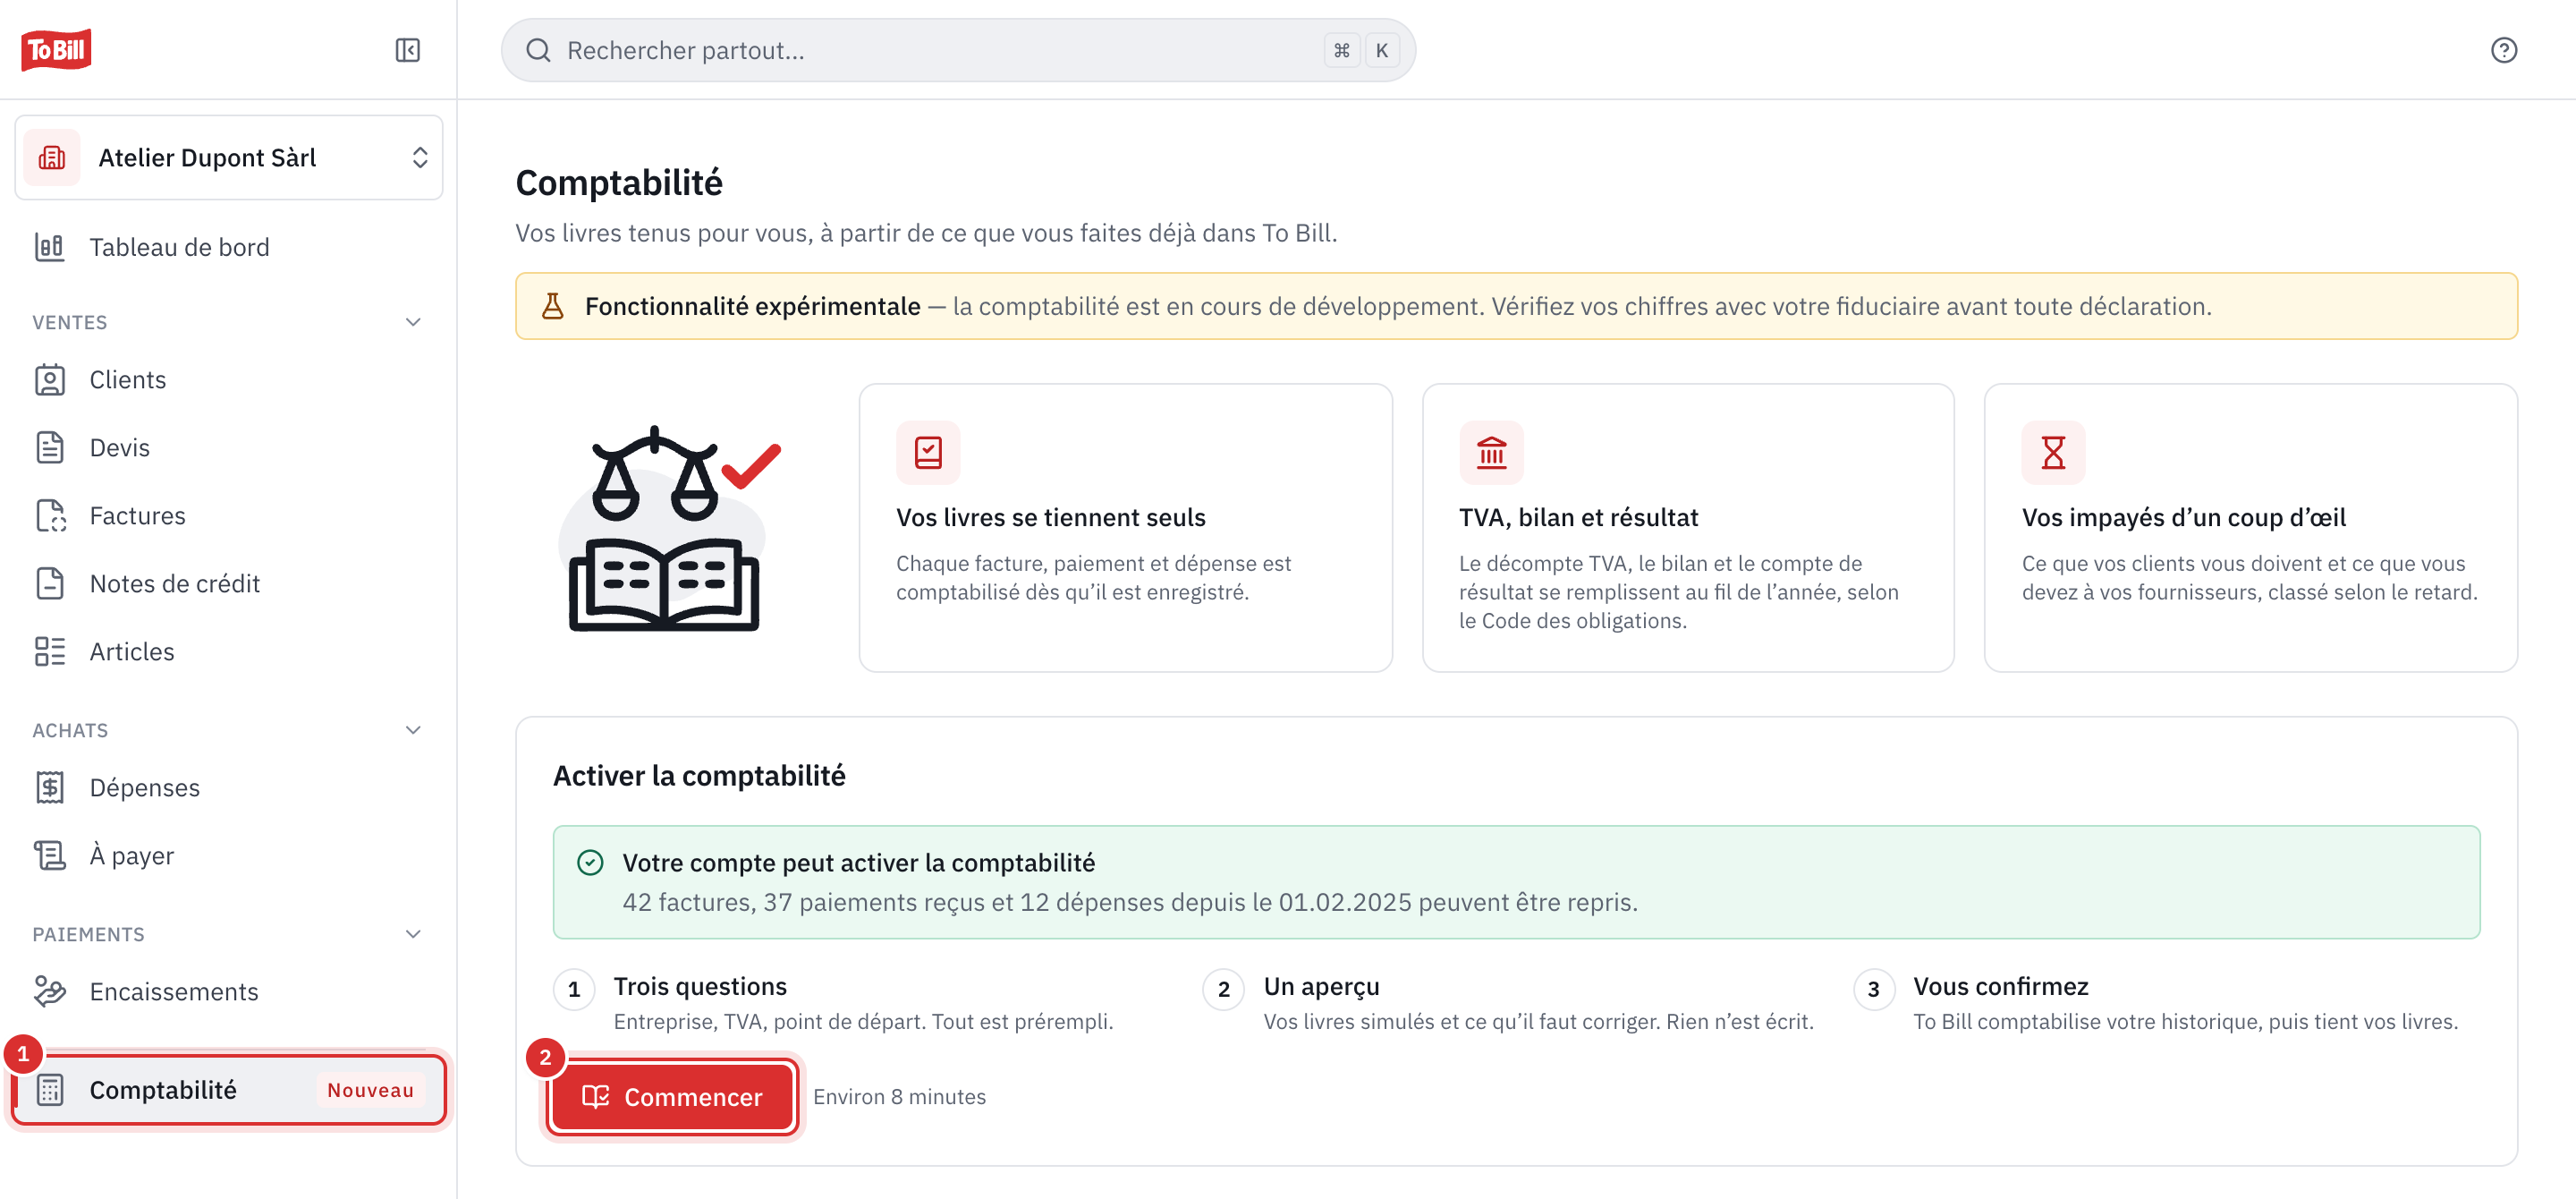
Task: Click the Notes de crédit icon
Action: [x=50, y=583]
